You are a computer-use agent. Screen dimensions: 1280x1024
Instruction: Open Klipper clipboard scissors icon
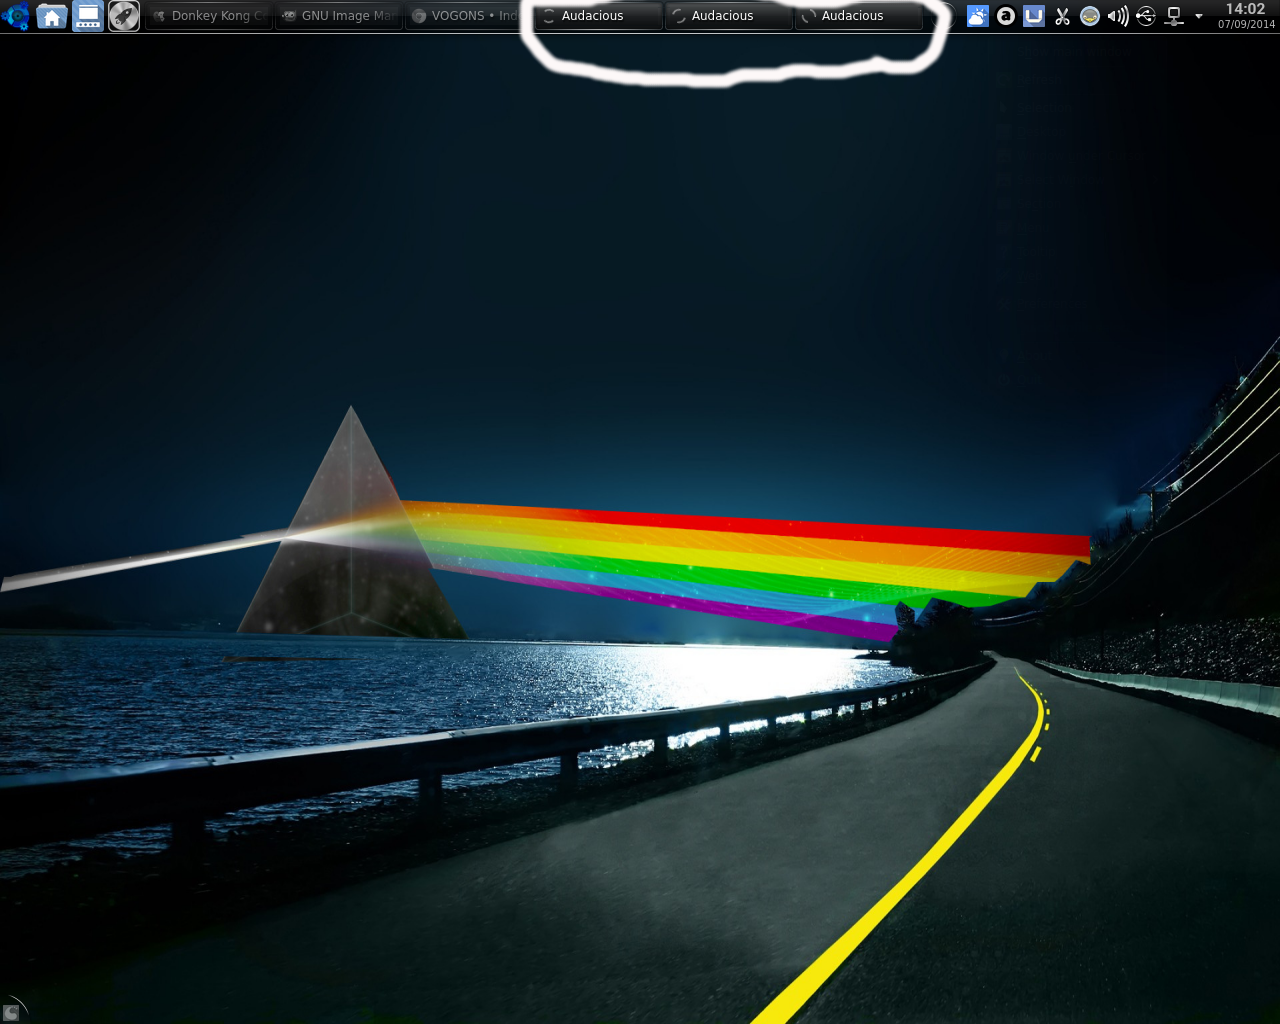[1062, 16]
